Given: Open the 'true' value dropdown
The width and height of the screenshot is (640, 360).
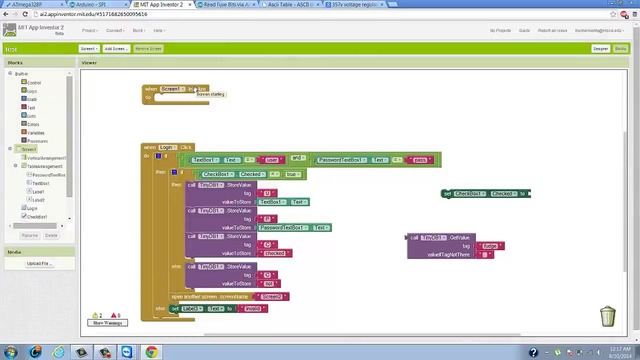Looking at the screenshot, I should [293, 174].
